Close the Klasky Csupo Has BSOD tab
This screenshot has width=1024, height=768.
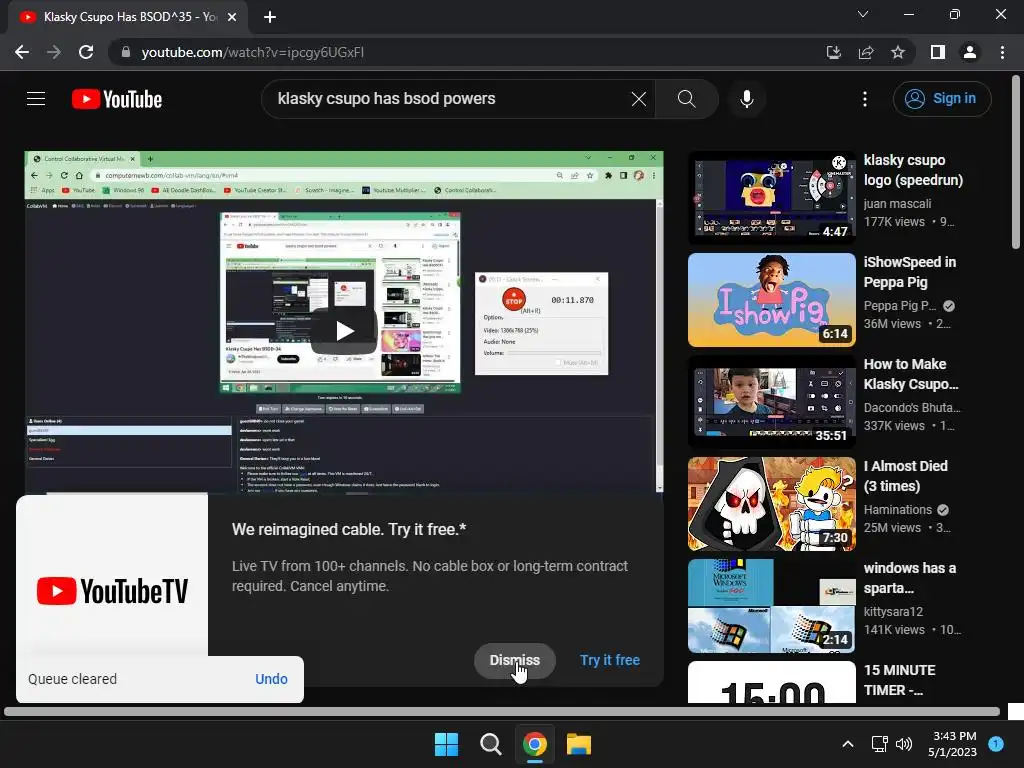click(x=232, y=17)
